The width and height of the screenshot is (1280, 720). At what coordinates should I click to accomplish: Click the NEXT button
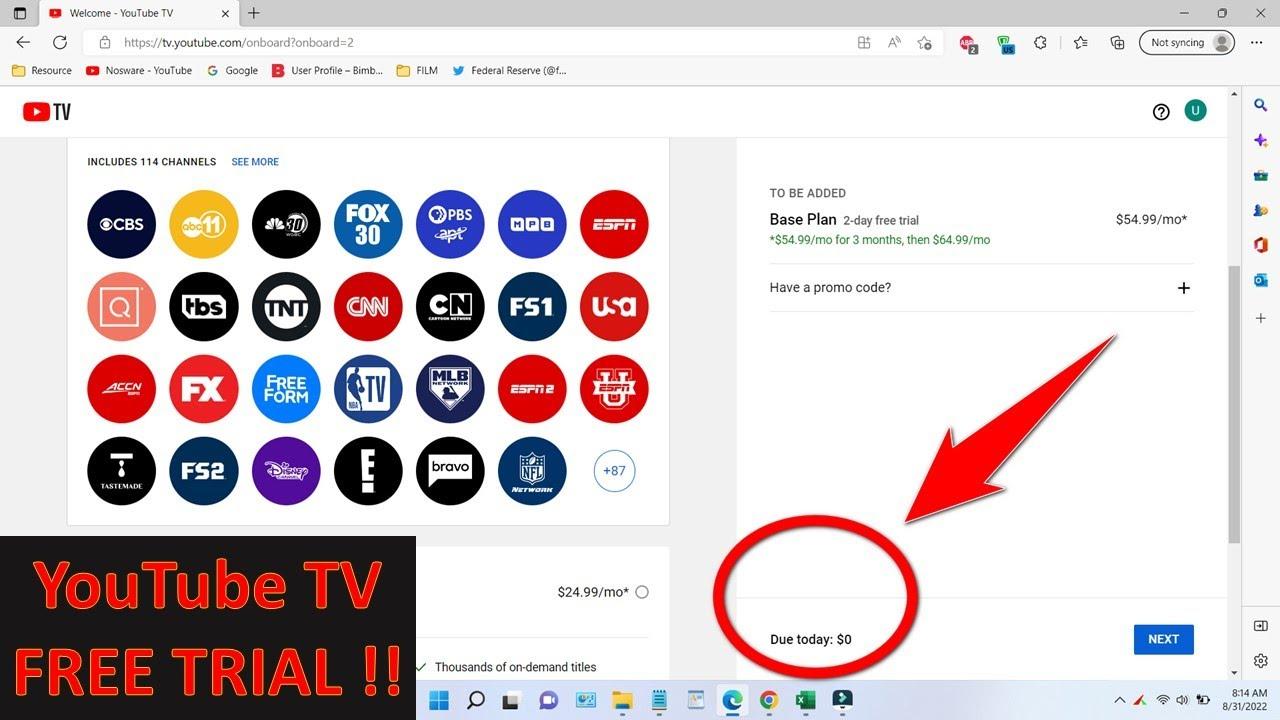tap(1163, 639)
